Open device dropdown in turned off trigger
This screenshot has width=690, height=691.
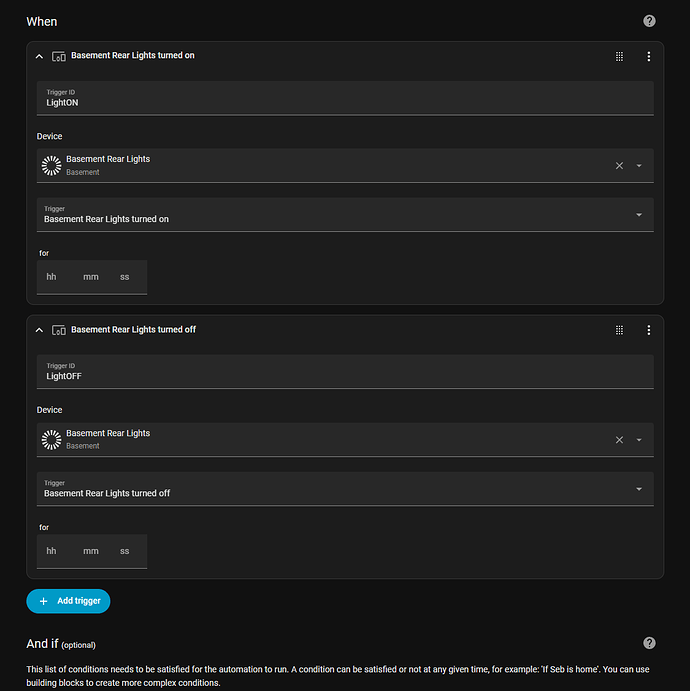pyautogui.click(x=639, y=439)
